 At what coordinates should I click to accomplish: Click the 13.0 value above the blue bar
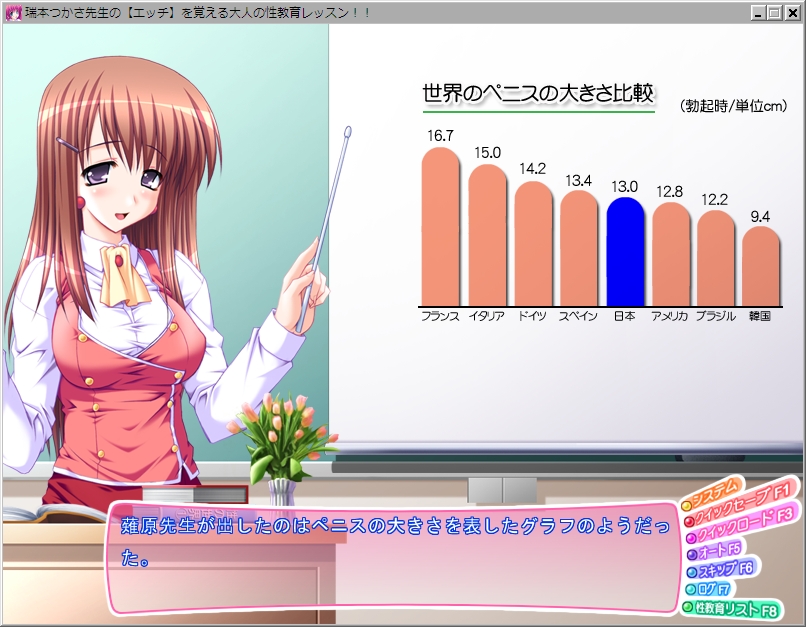click(625, 187)
